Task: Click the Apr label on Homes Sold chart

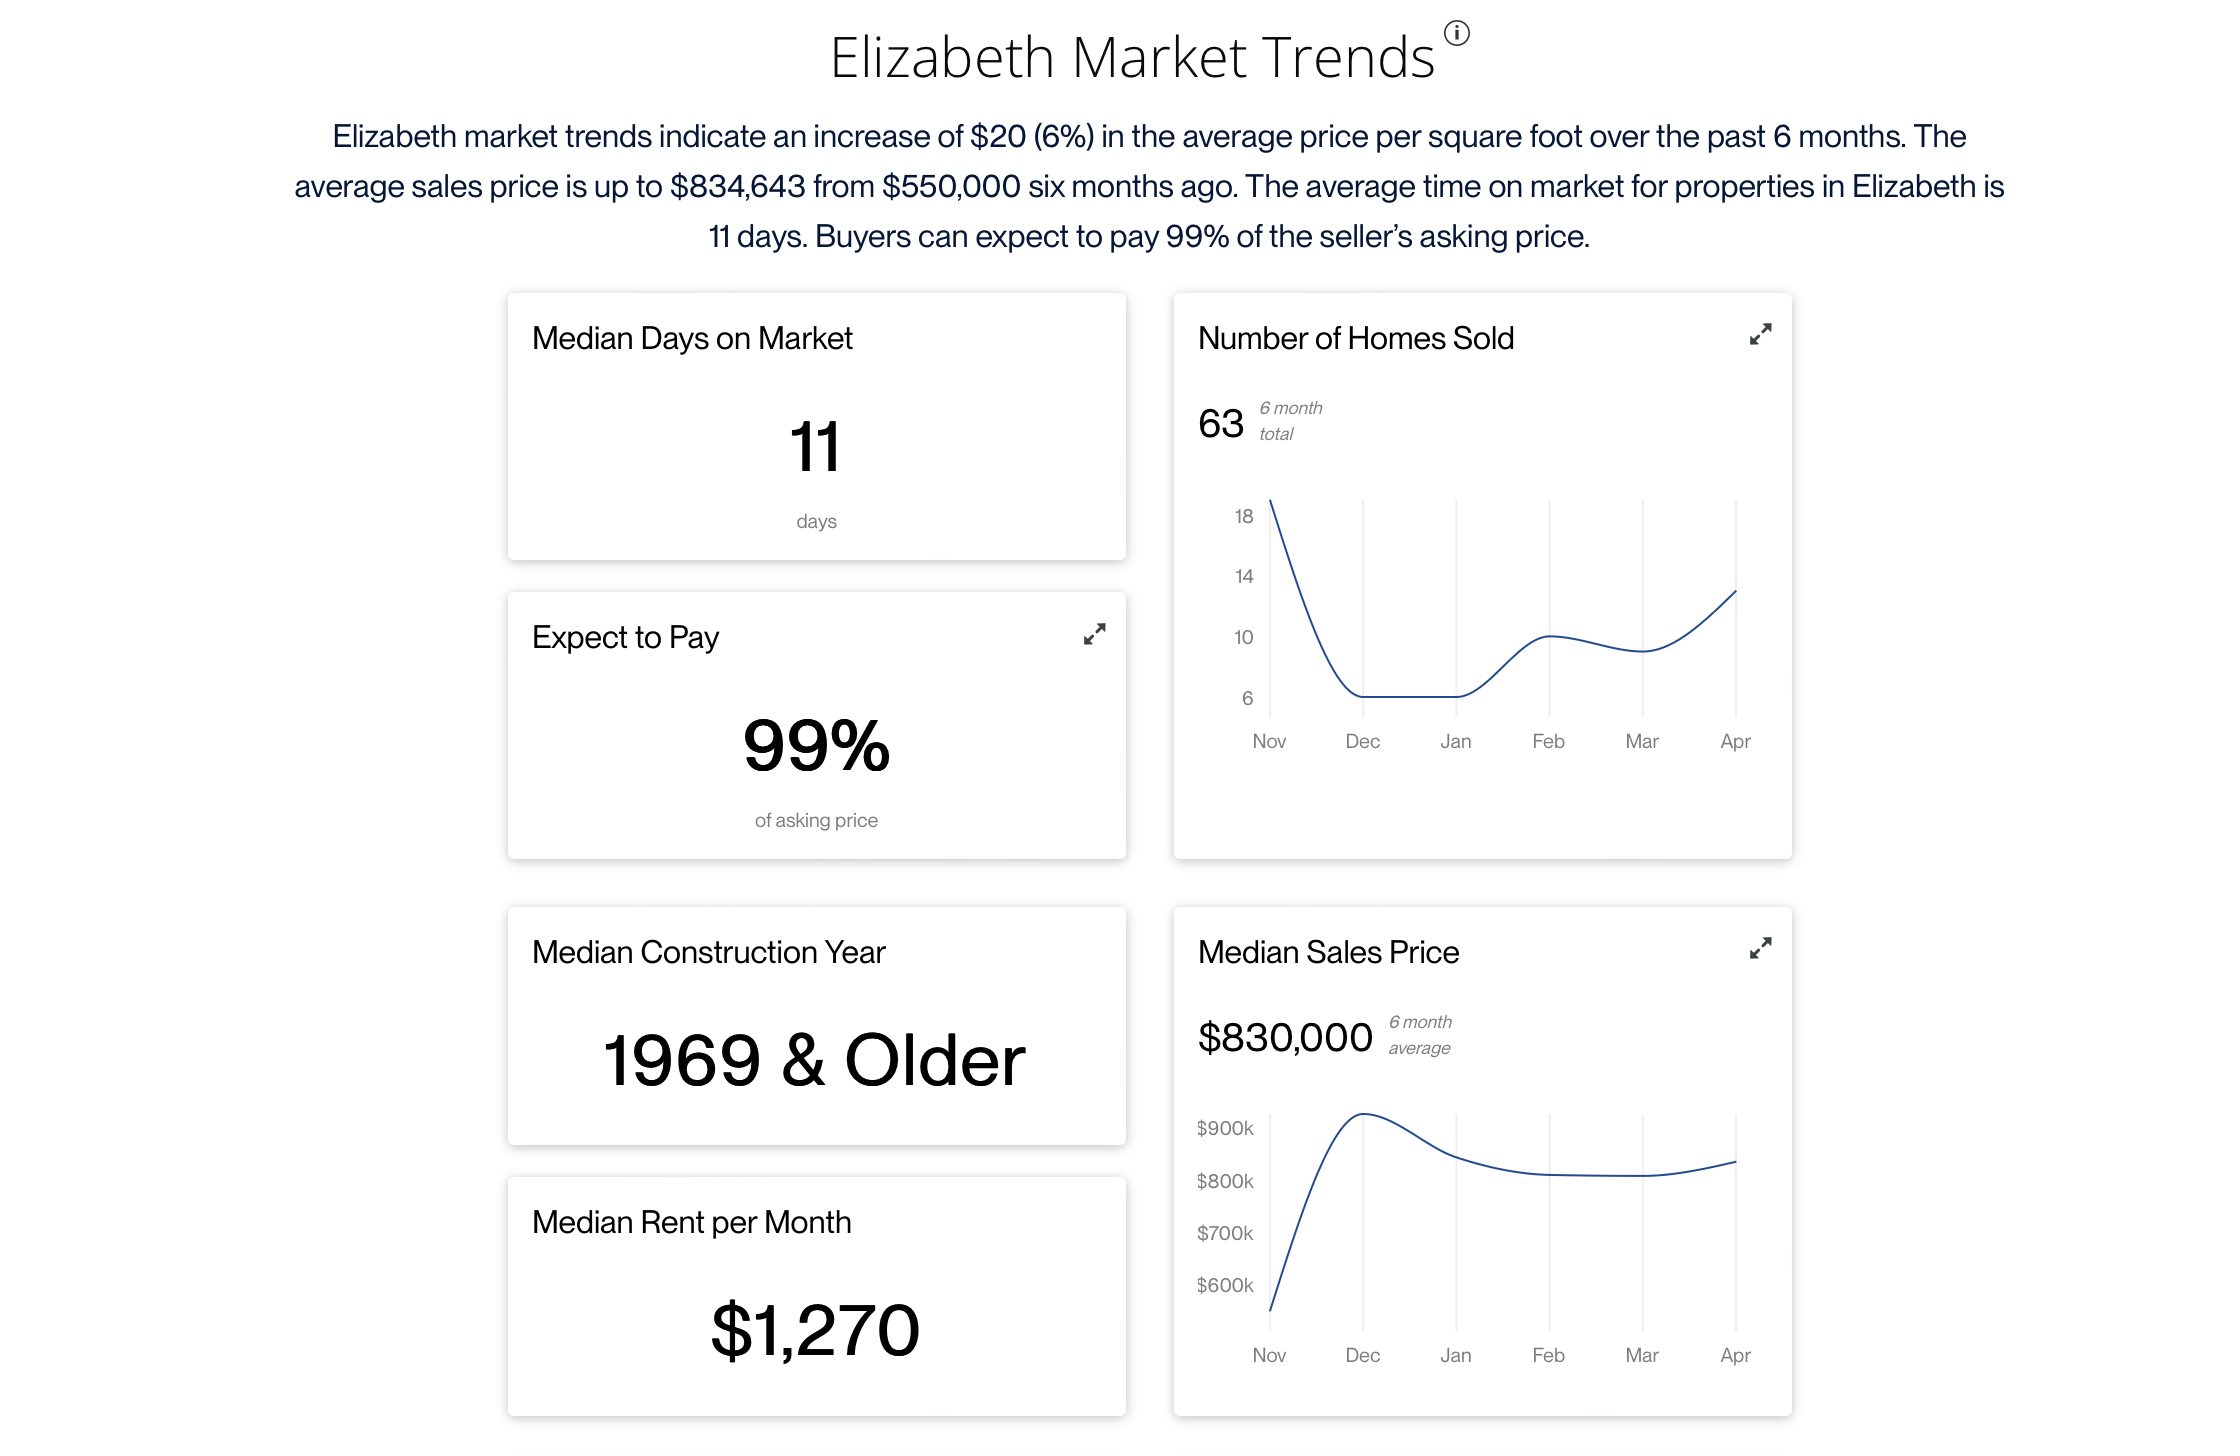Action: [1735, 741]
